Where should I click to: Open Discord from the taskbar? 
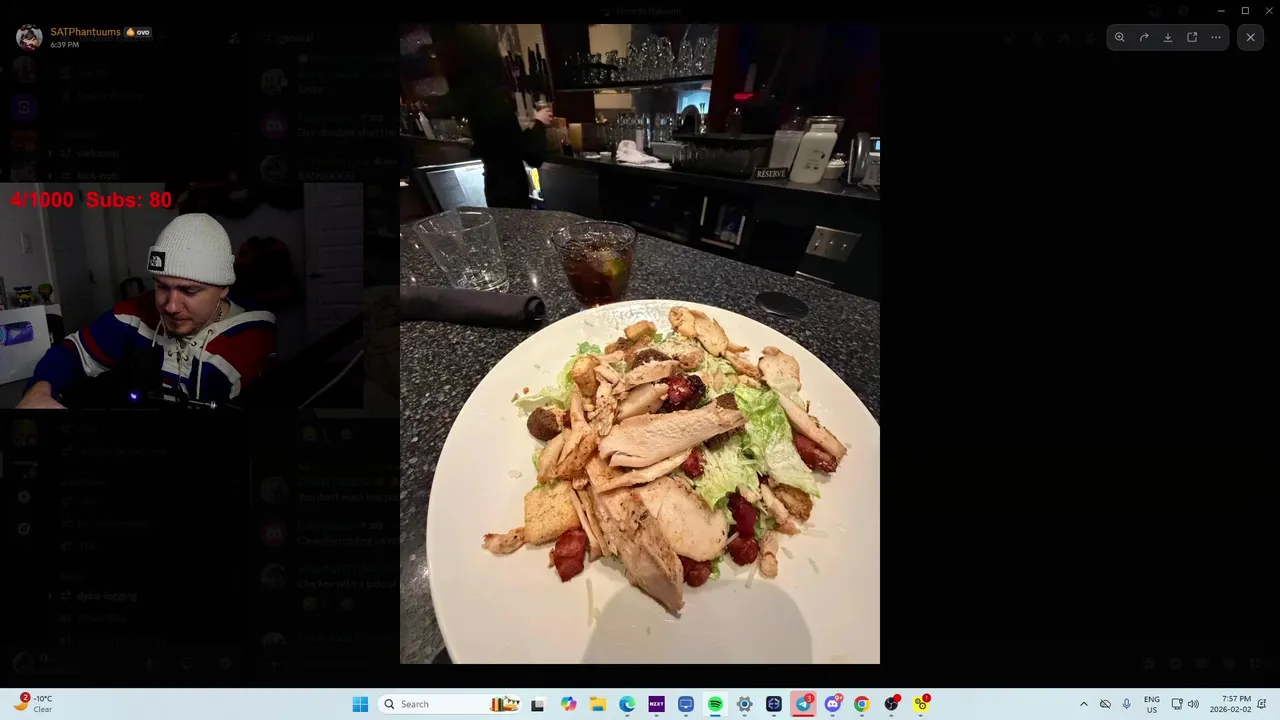coord(833,704)
